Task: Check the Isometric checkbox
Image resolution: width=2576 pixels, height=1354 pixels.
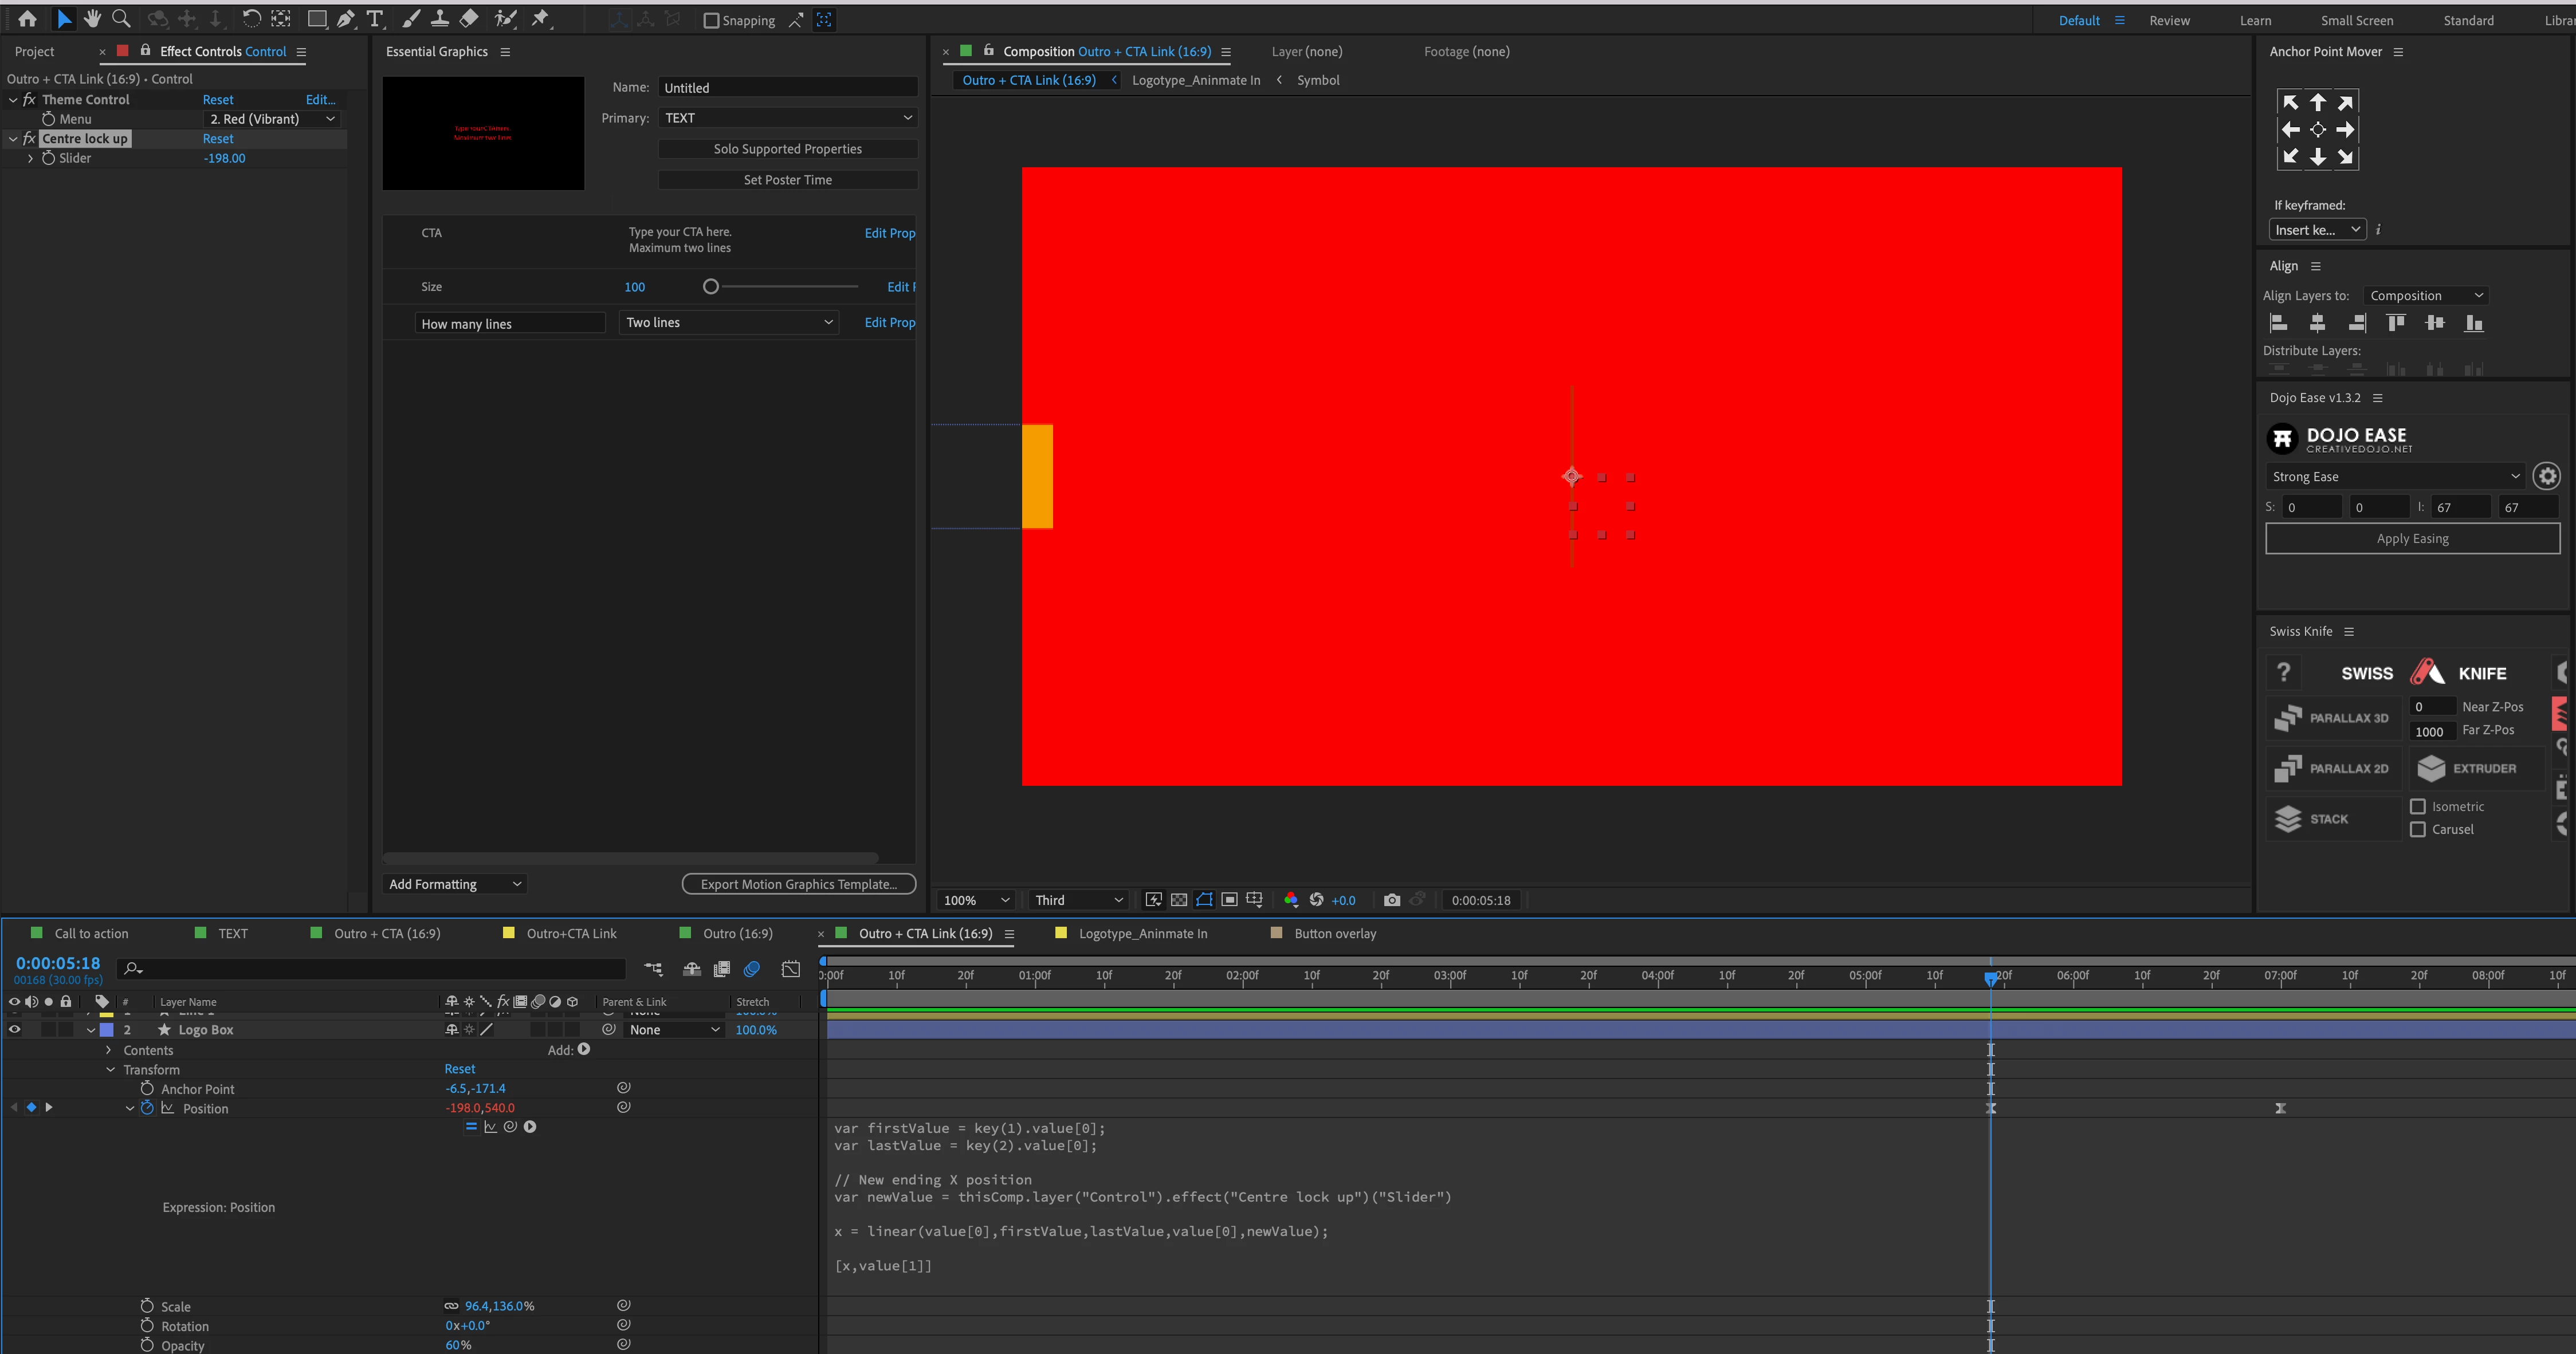Action: [2418, 806]
